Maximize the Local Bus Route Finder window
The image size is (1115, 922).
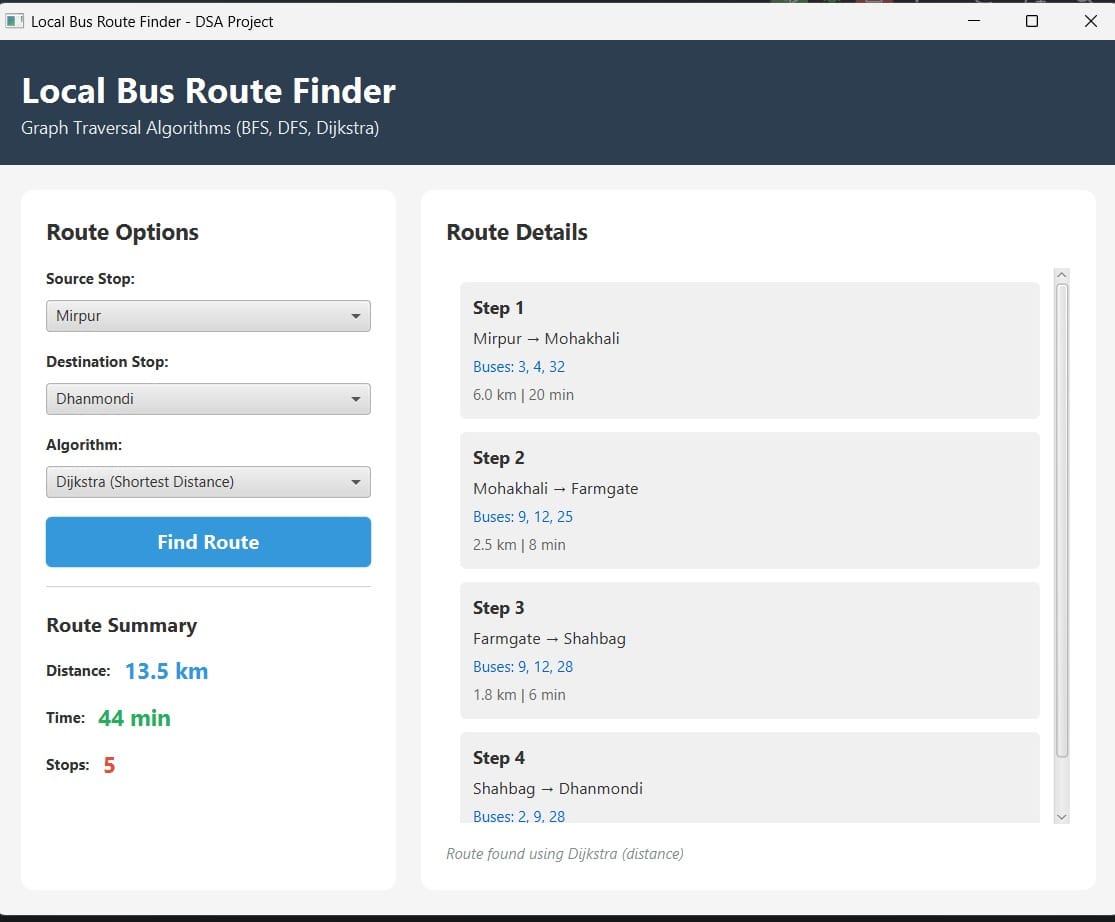[1032, 21]
